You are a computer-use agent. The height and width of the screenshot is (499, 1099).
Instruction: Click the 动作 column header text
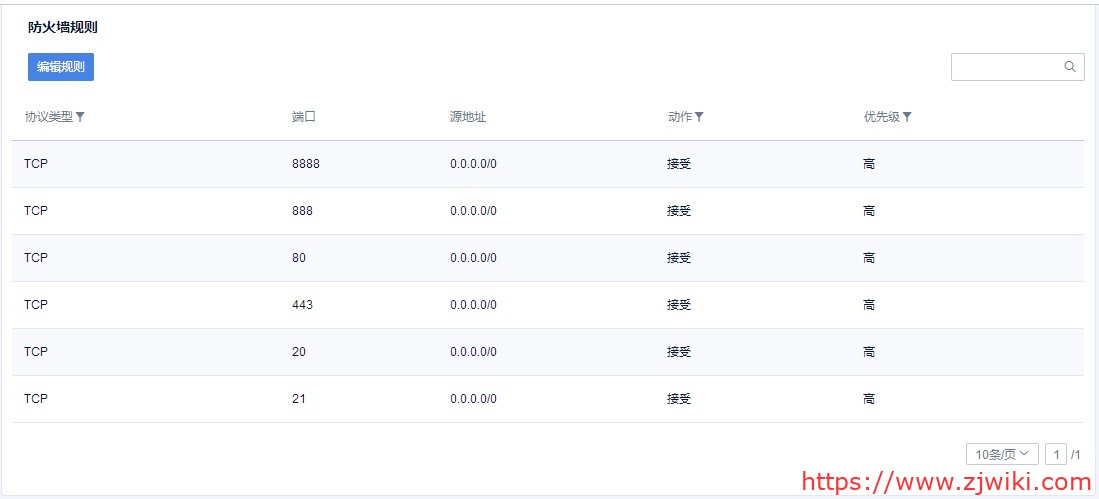pos(680,117)
